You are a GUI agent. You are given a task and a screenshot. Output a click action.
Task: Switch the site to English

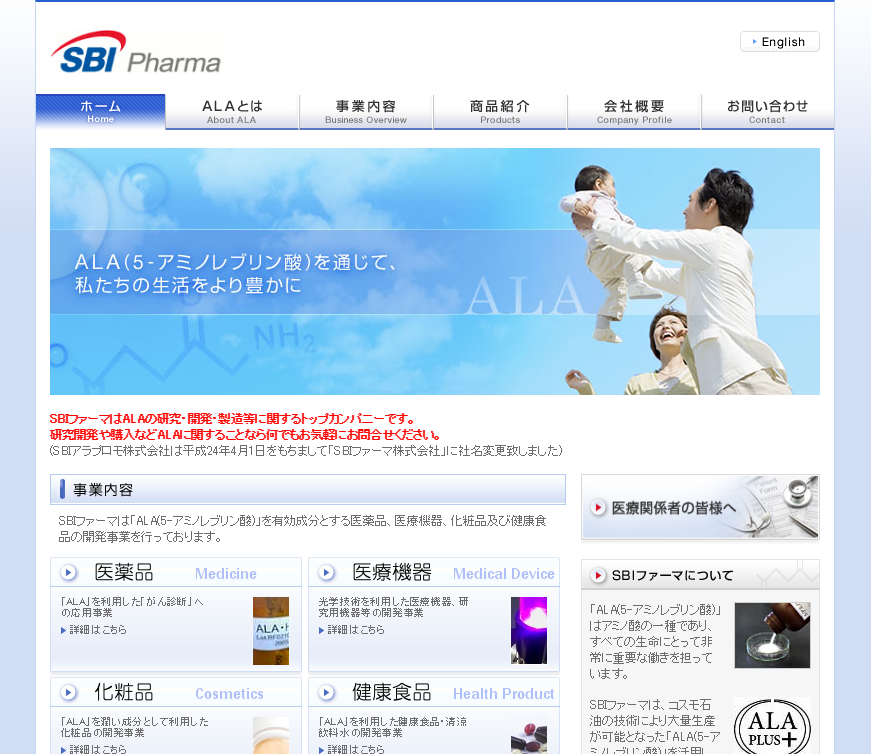779,42
